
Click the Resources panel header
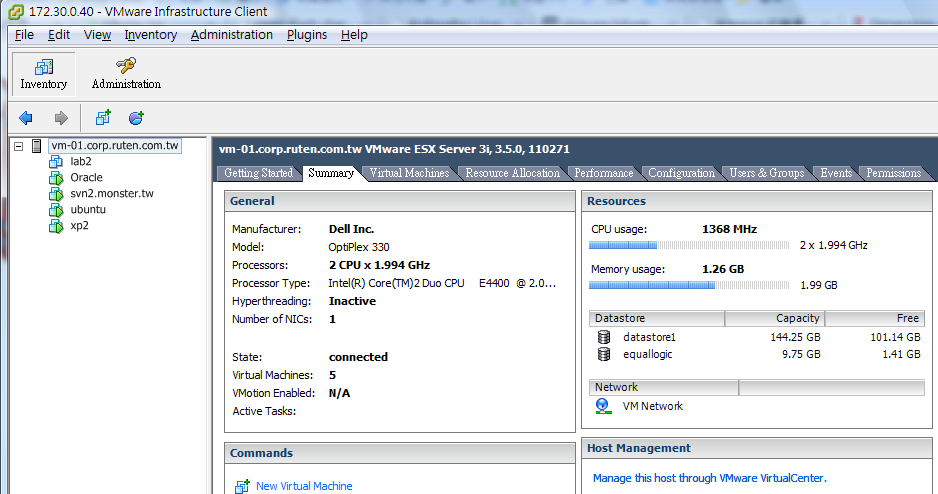[x=756, y=202]
